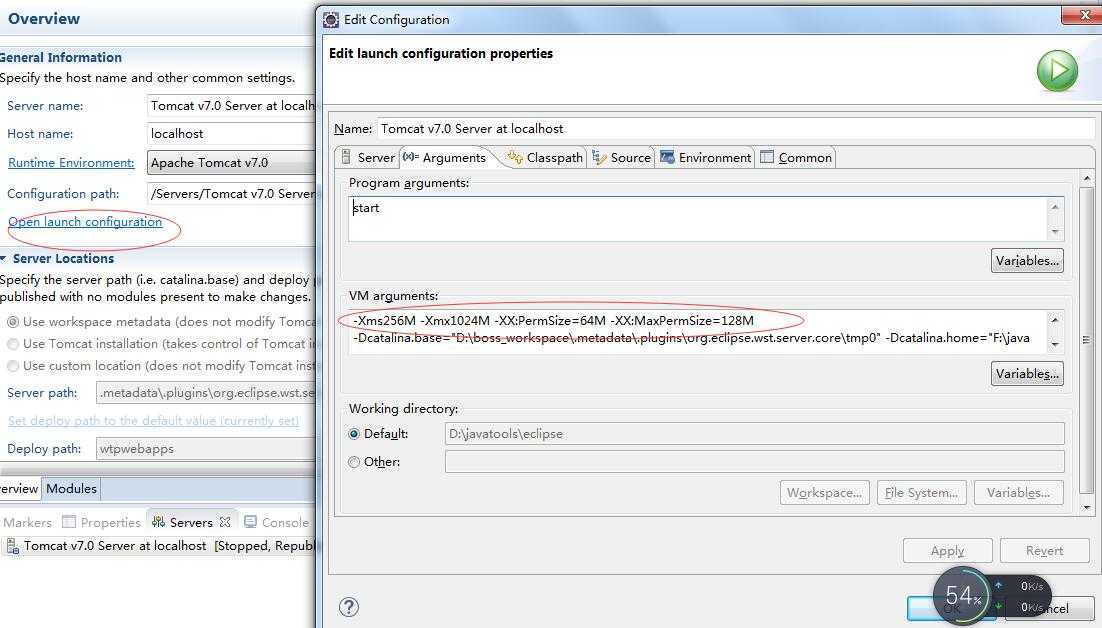Click the VM arguments scroll down arrow

coord(1055,344)
